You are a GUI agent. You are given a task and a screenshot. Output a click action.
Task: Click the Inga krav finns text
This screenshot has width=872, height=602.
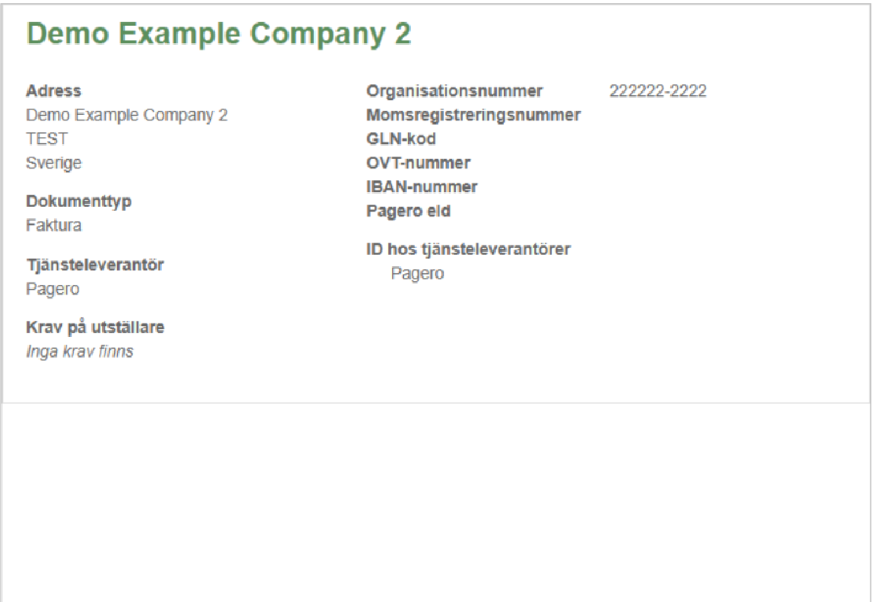(x=79, y=351)
